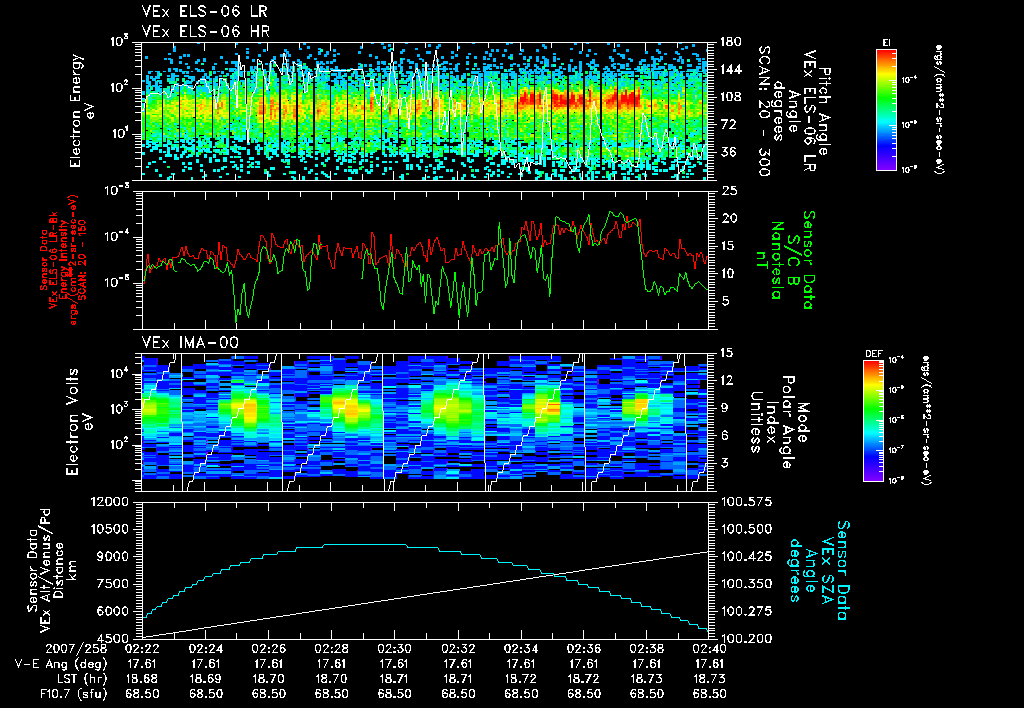Click the DEF color scale bar

[x=874, y=421]
